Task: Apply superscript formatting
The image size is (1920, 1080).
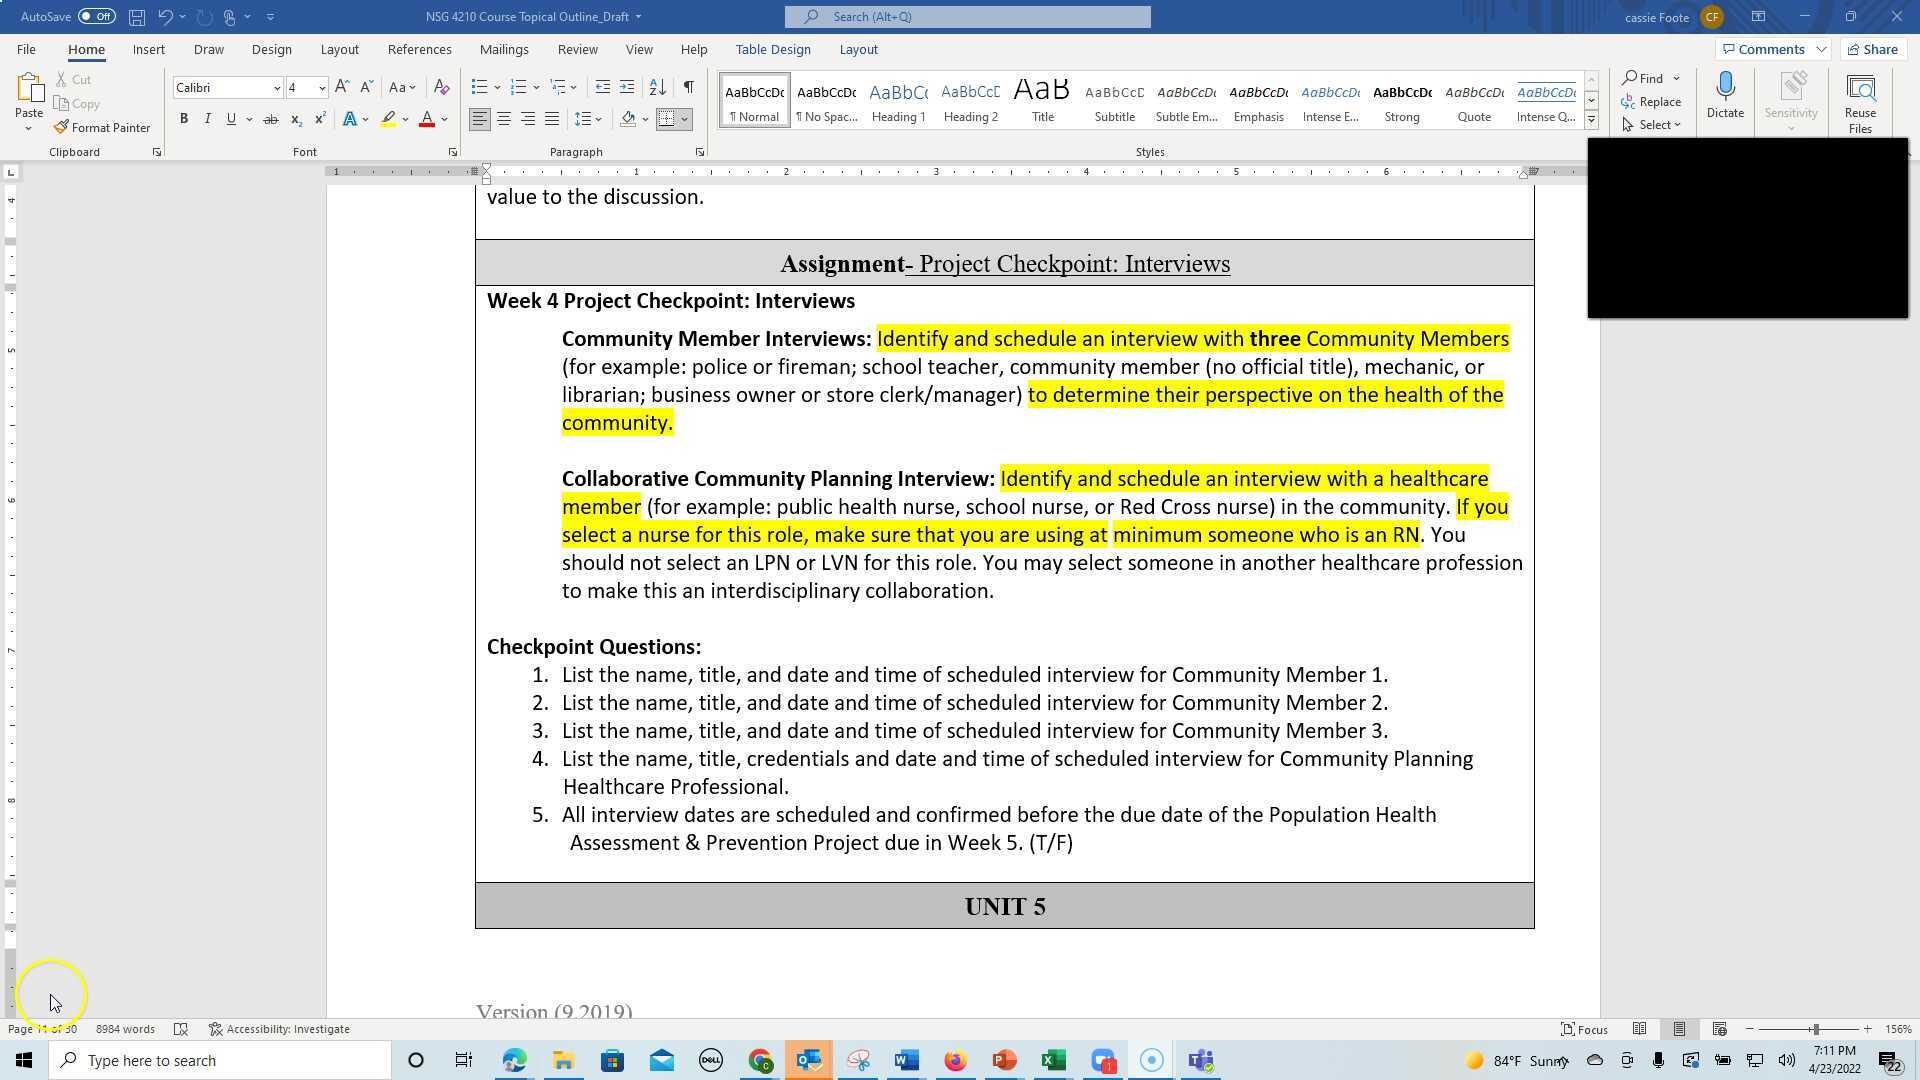Action: coord(319,118)
